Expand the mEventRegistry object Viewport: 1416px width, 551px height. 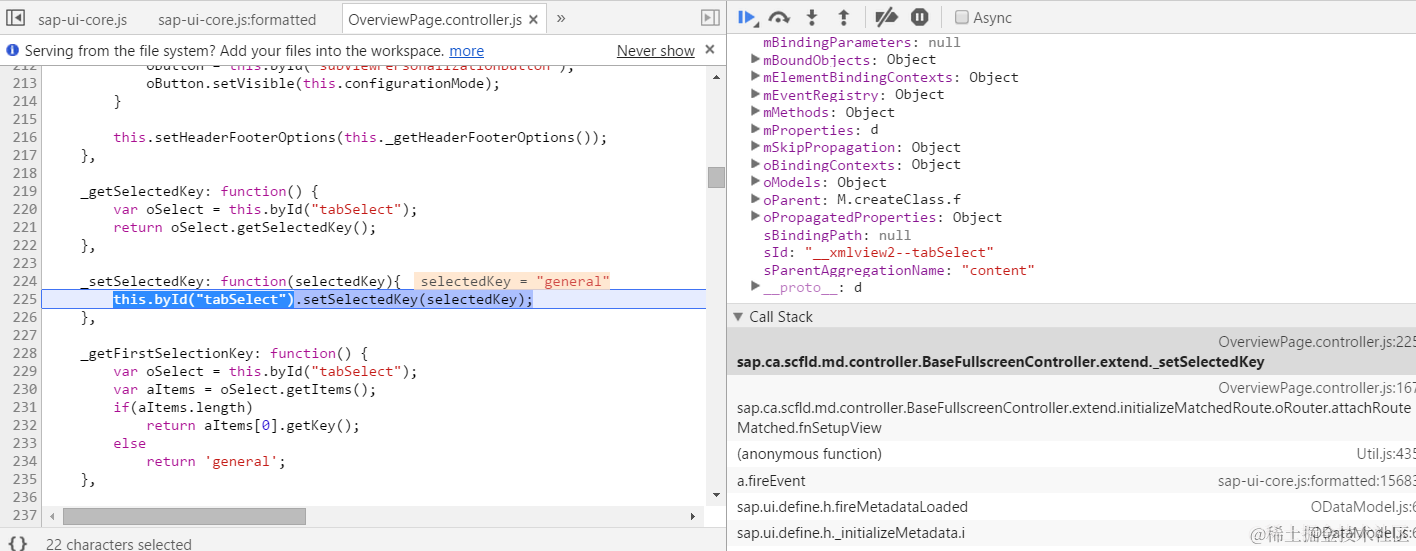click(x=756, y=95)
